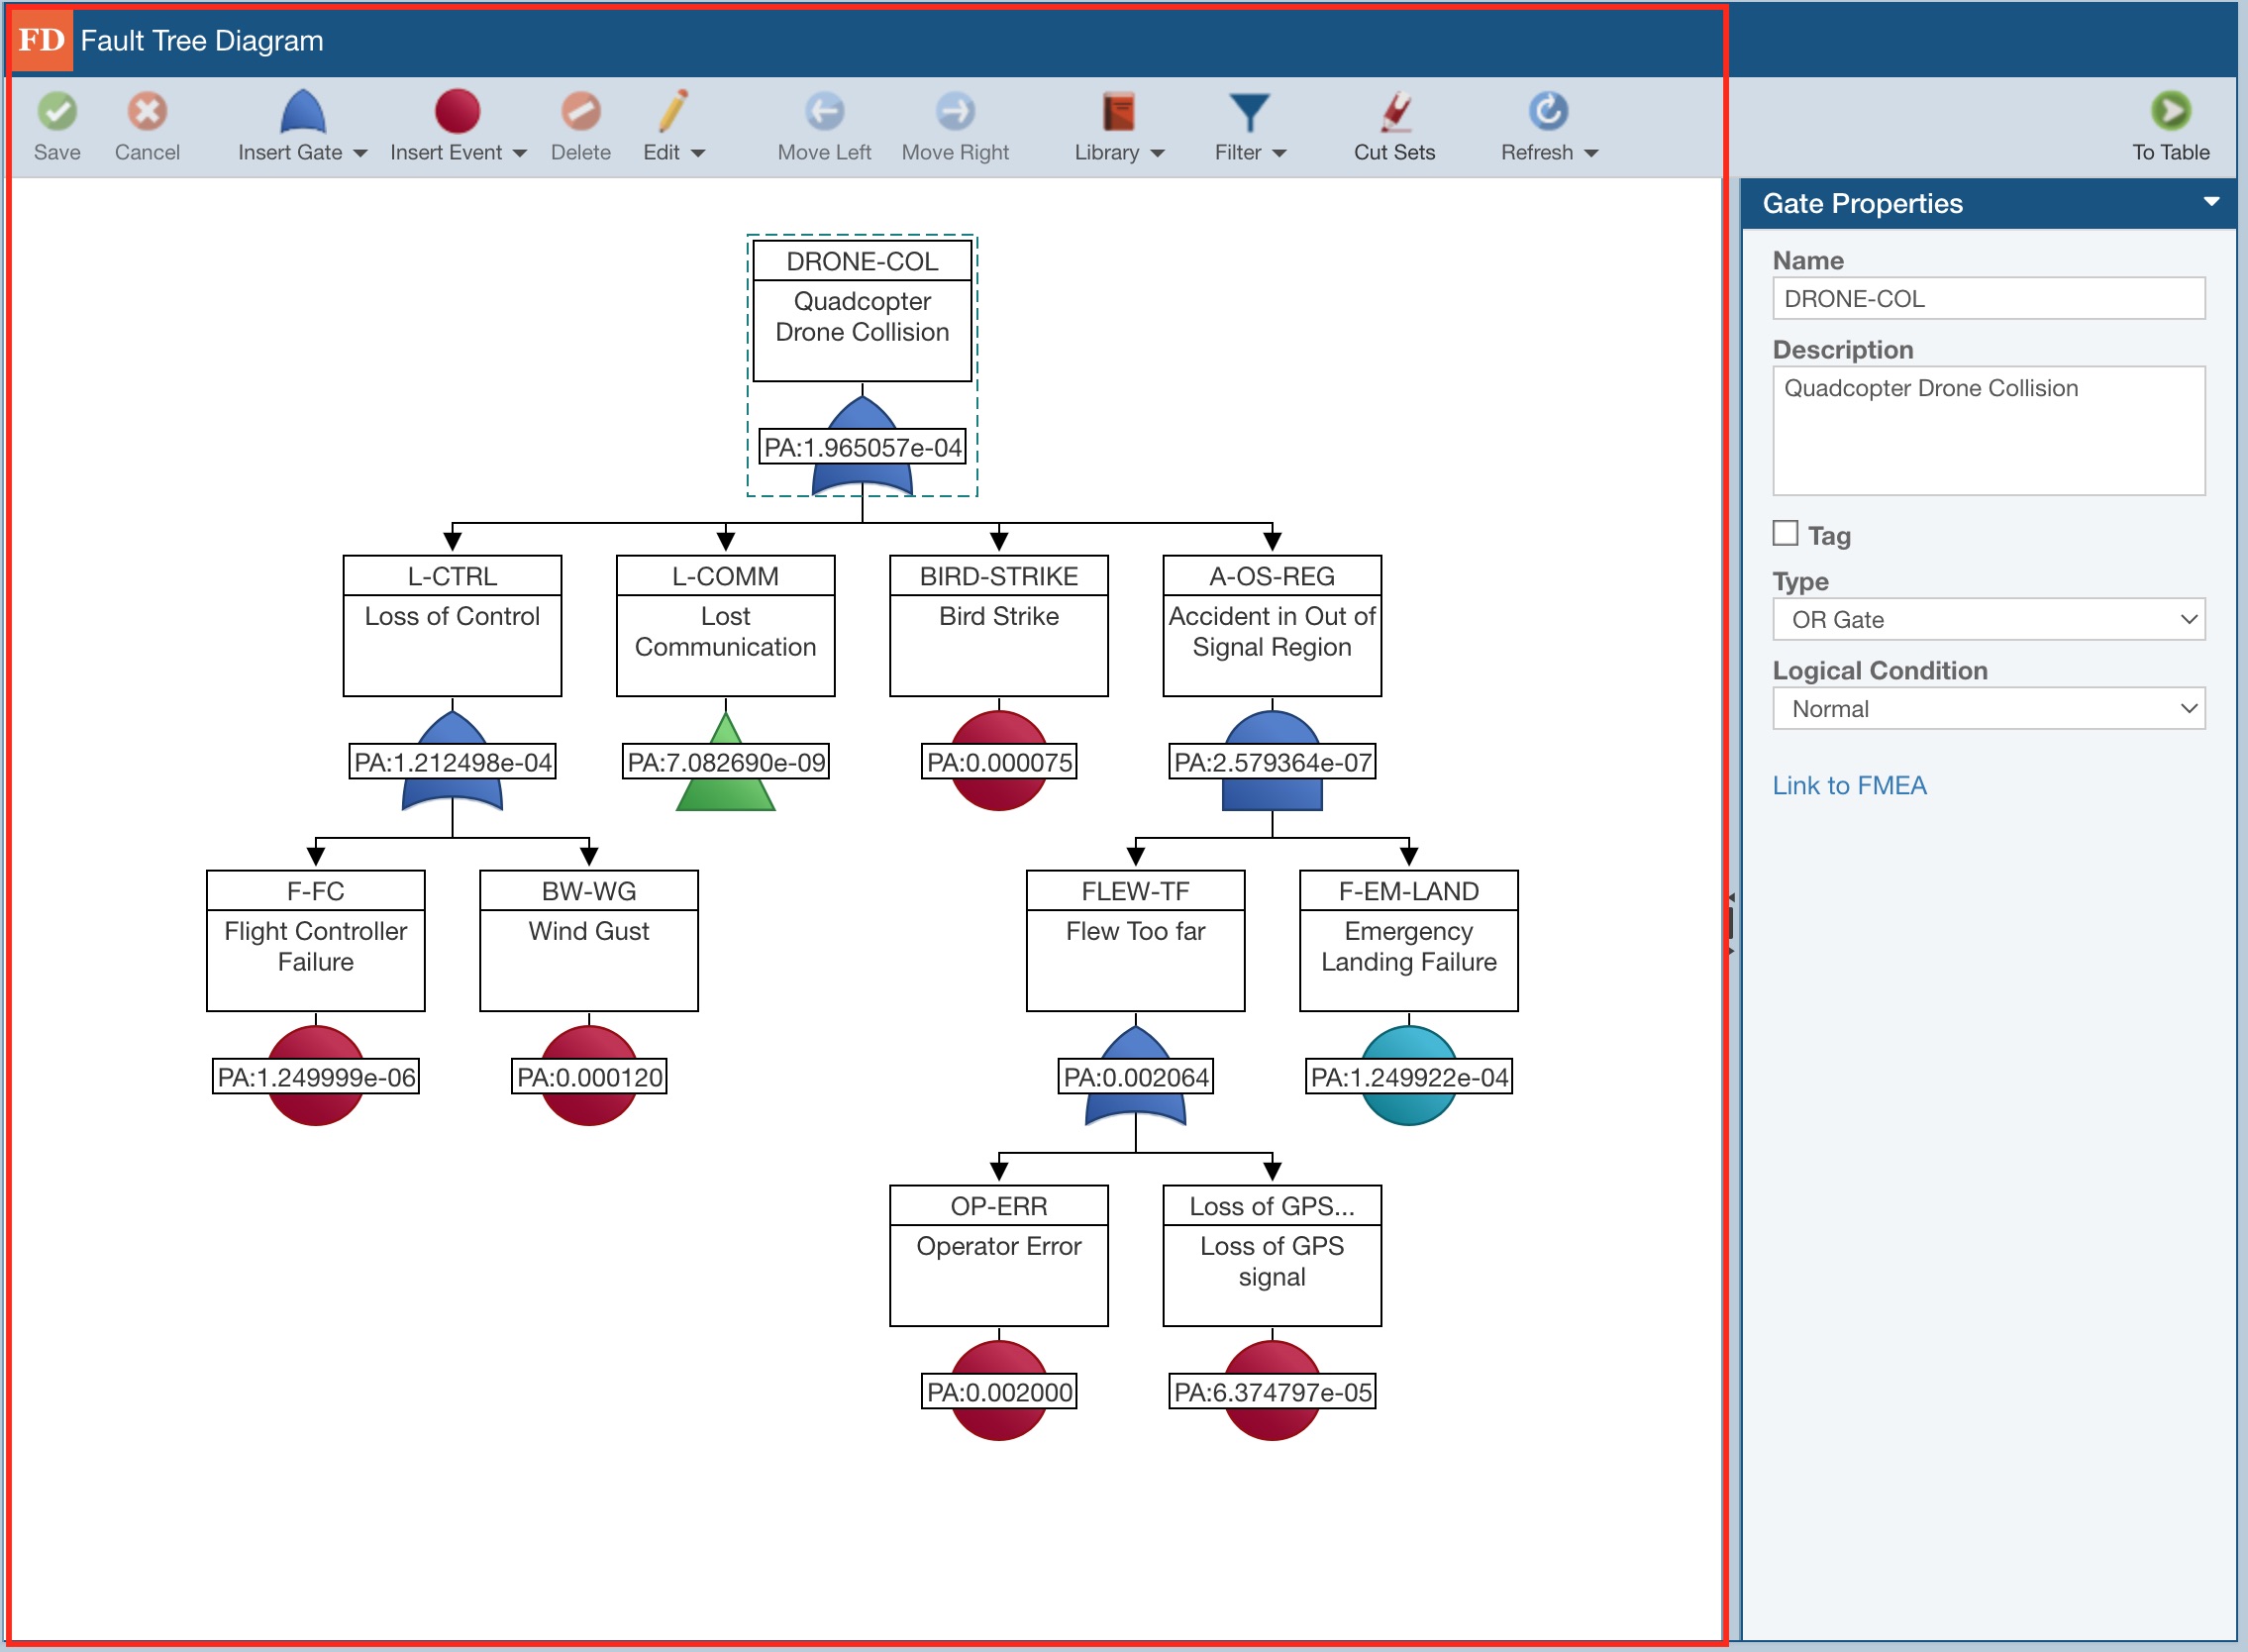Open the Logical Condition dropdown

coord(1988,709)
